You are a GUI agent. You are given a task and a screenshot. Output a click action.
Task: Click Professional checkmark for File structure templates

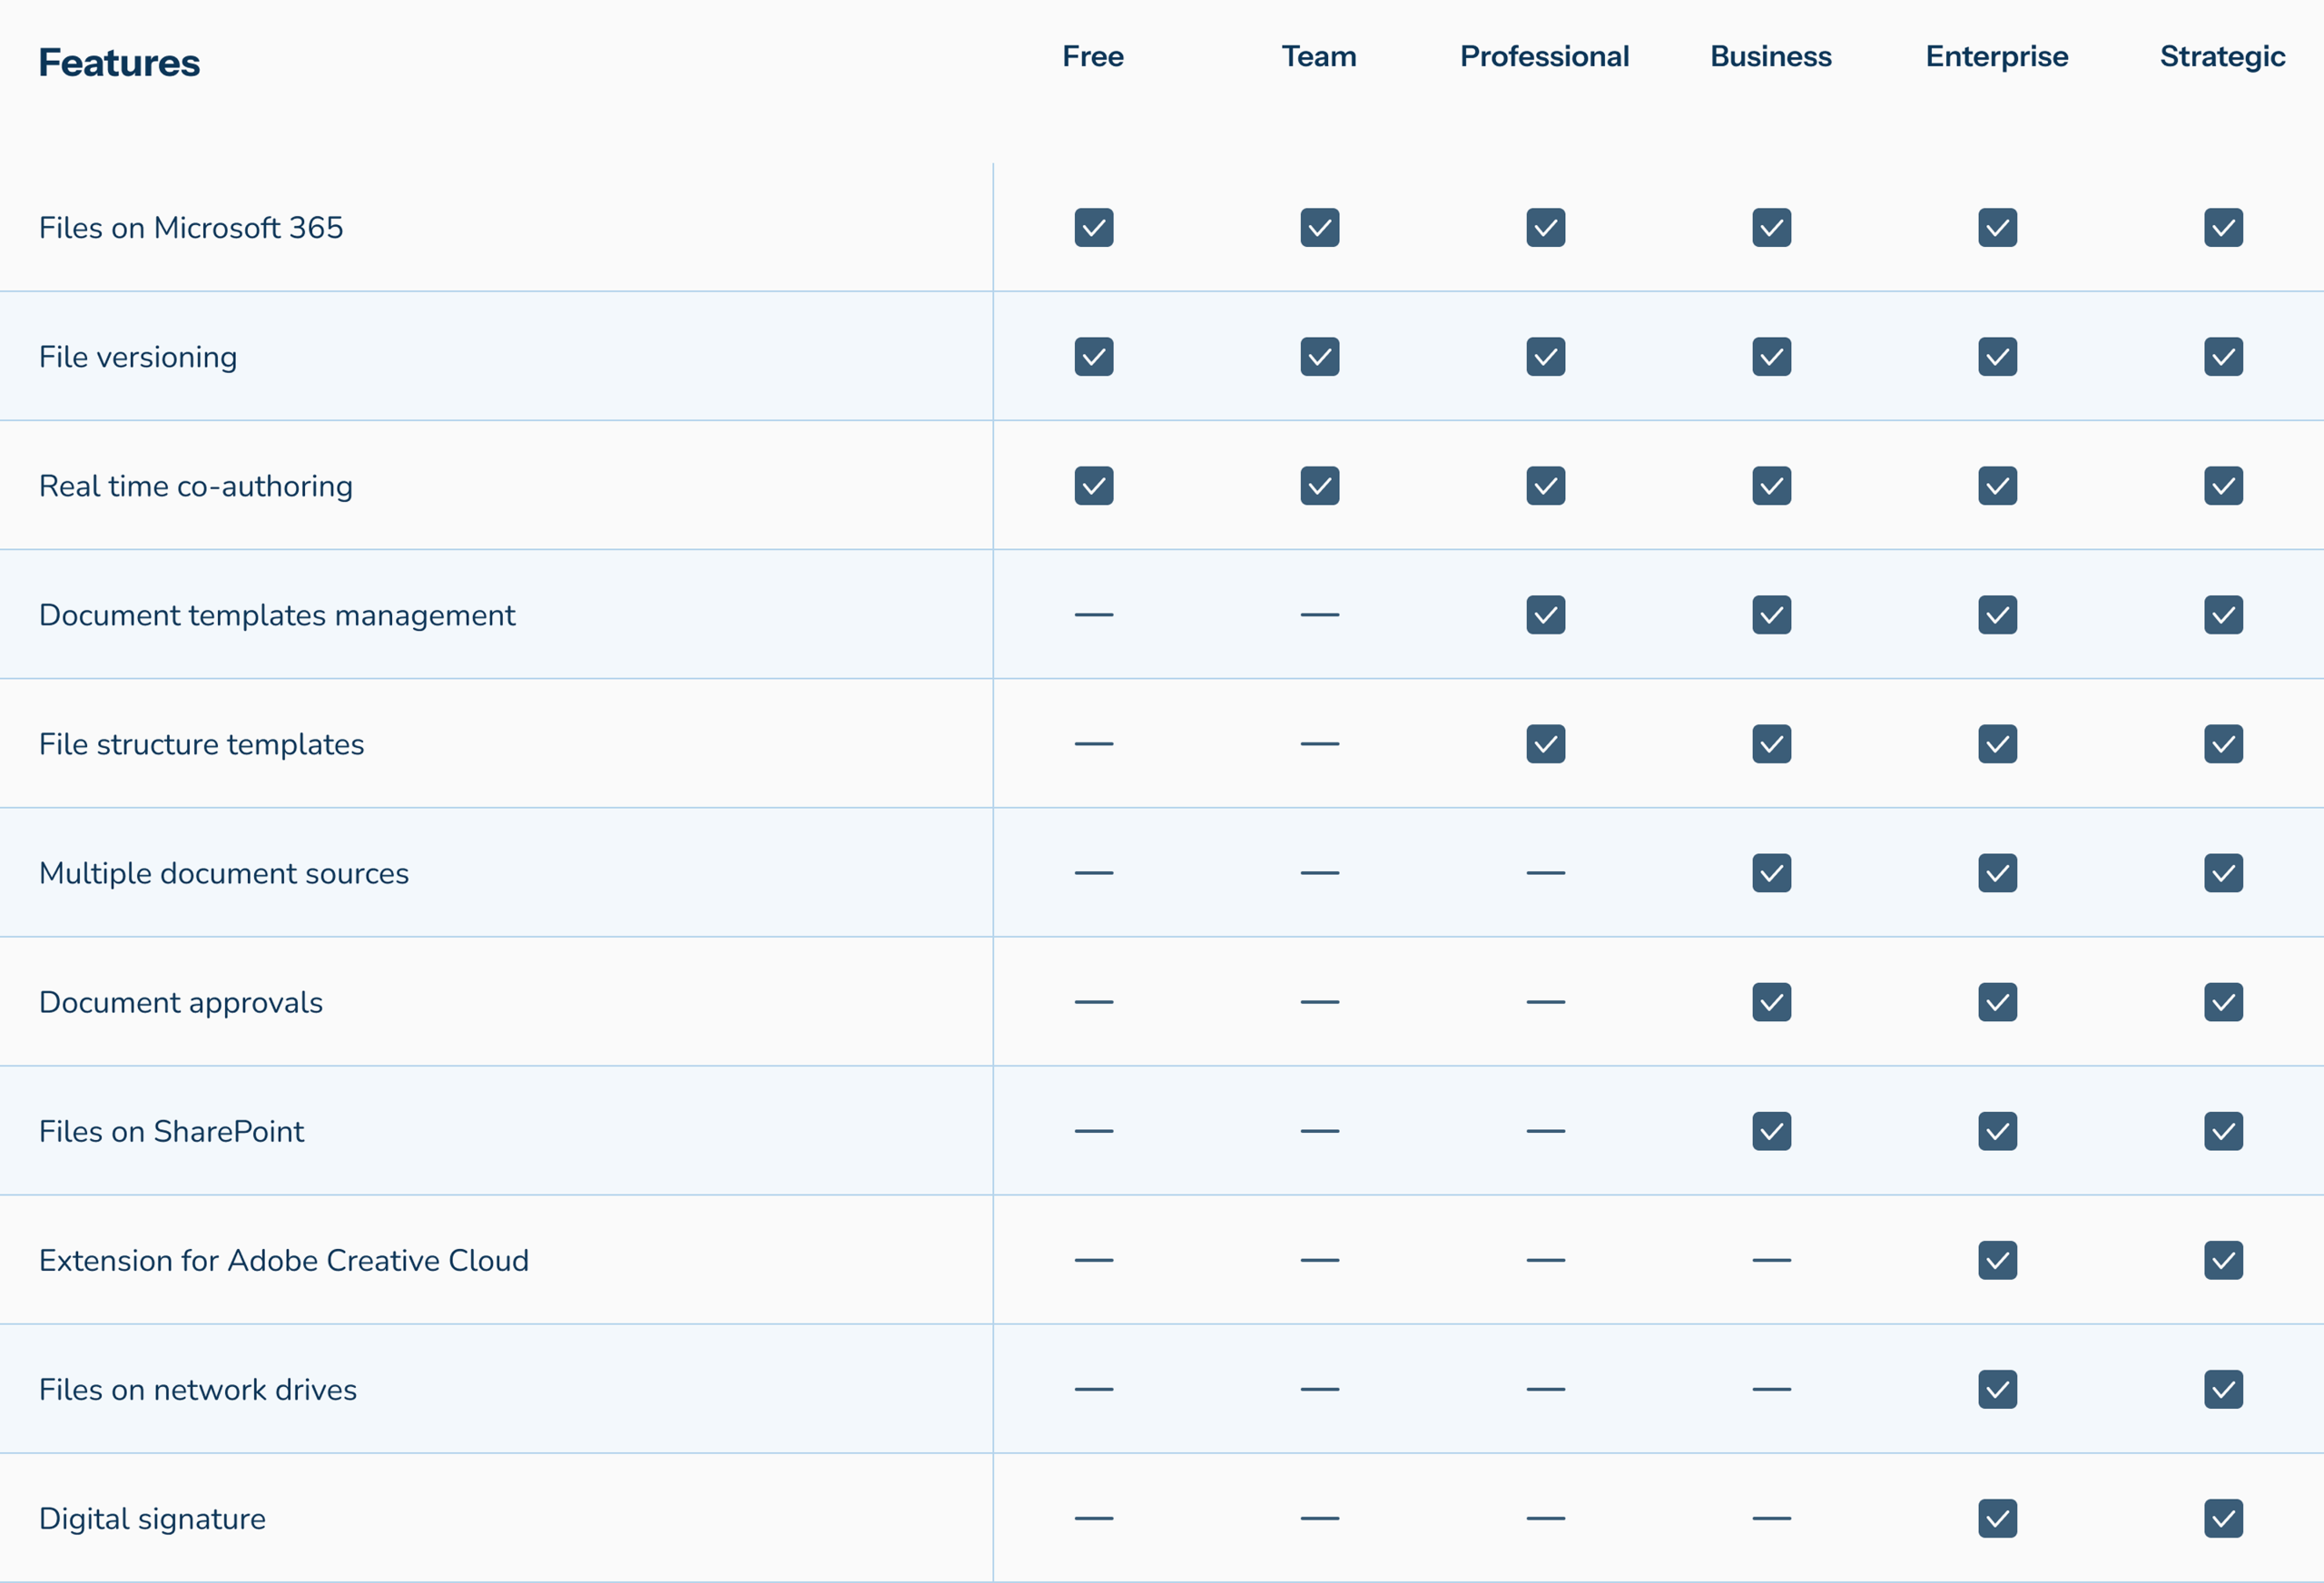[1546, 744]
